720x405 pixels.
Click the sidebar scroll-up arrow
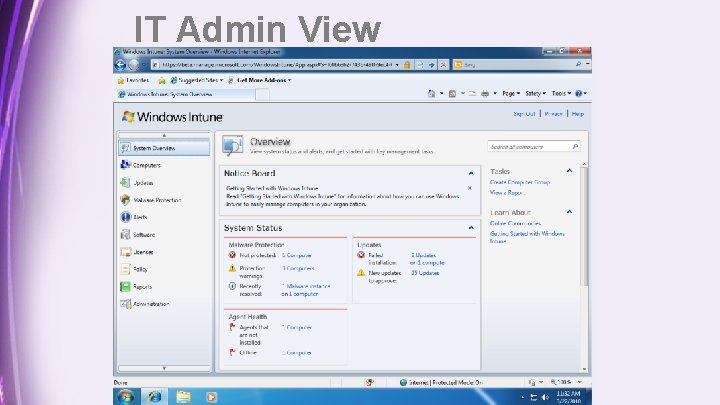point(164,135)
